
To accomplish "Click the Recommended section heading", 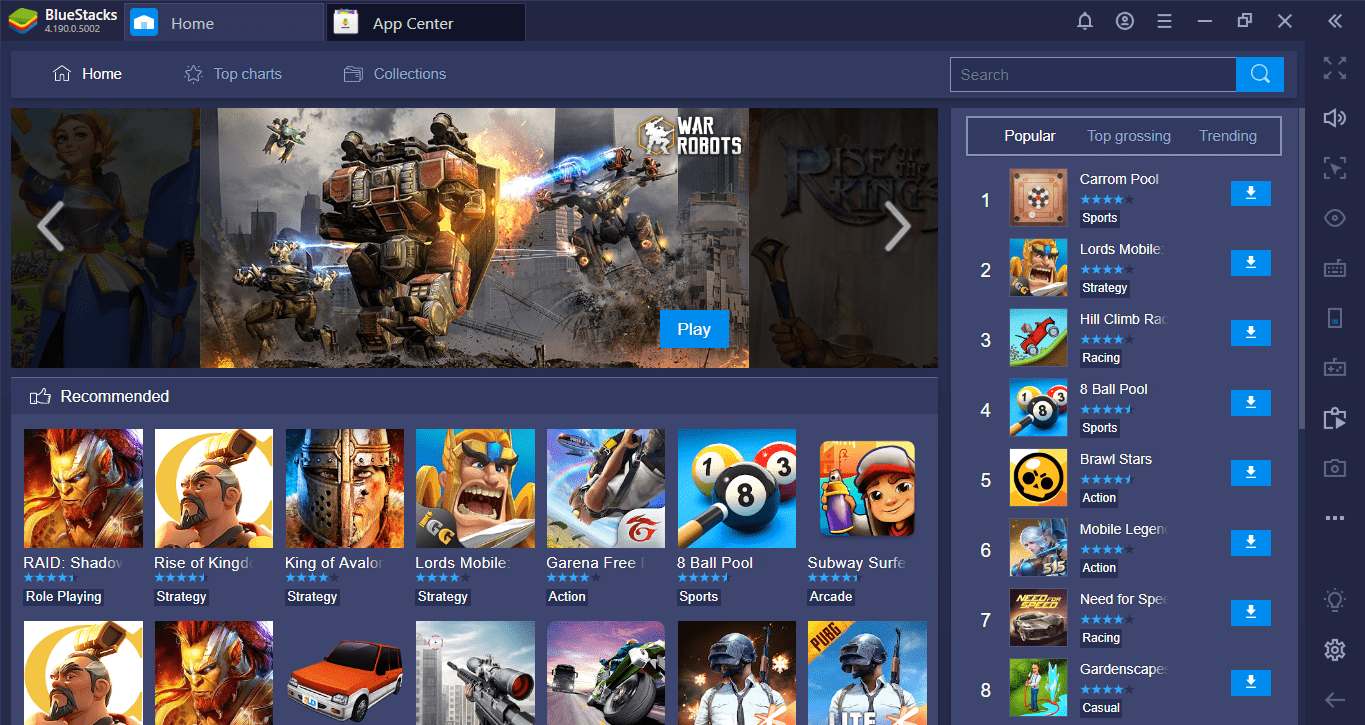I will click(x=115, y=397).
